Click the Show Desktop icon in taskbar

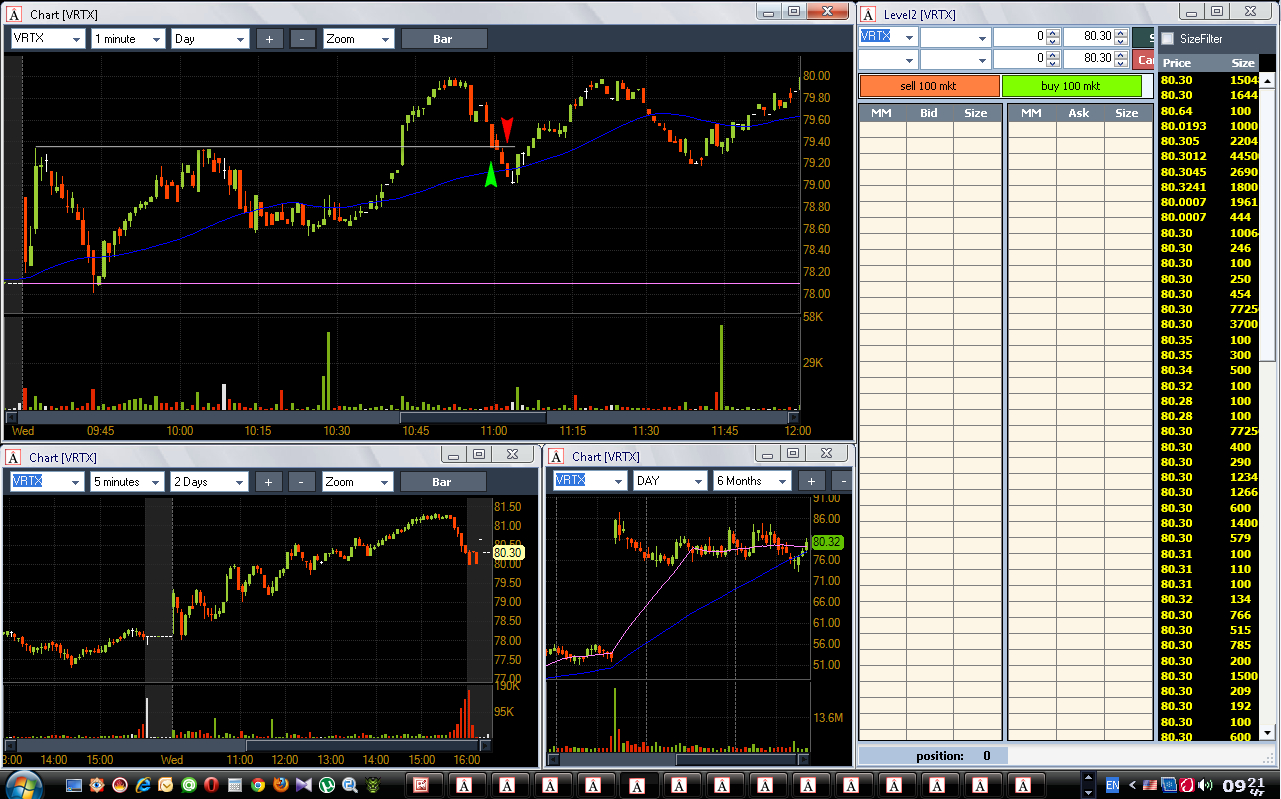pyautogui.click(x=74, y=785)
